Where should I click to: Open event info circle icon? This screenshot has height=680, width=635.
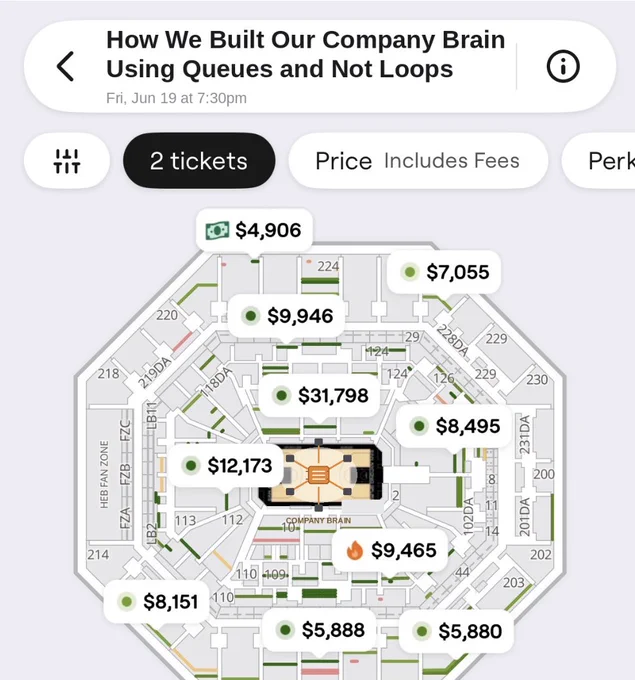point(563,66)
